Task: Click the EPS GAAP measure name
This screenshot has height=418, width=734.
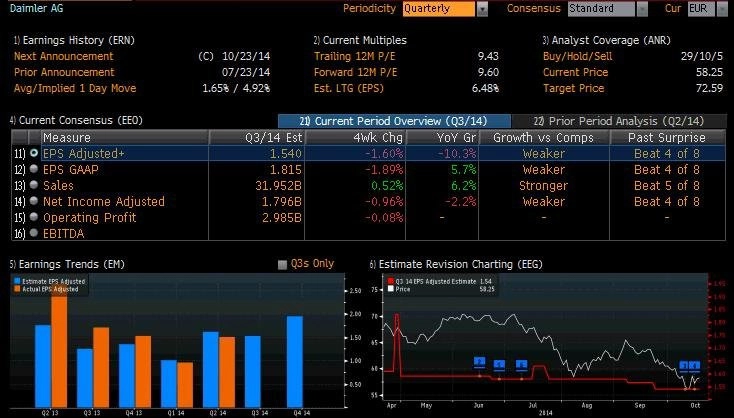Action: (x=71, y=169)
